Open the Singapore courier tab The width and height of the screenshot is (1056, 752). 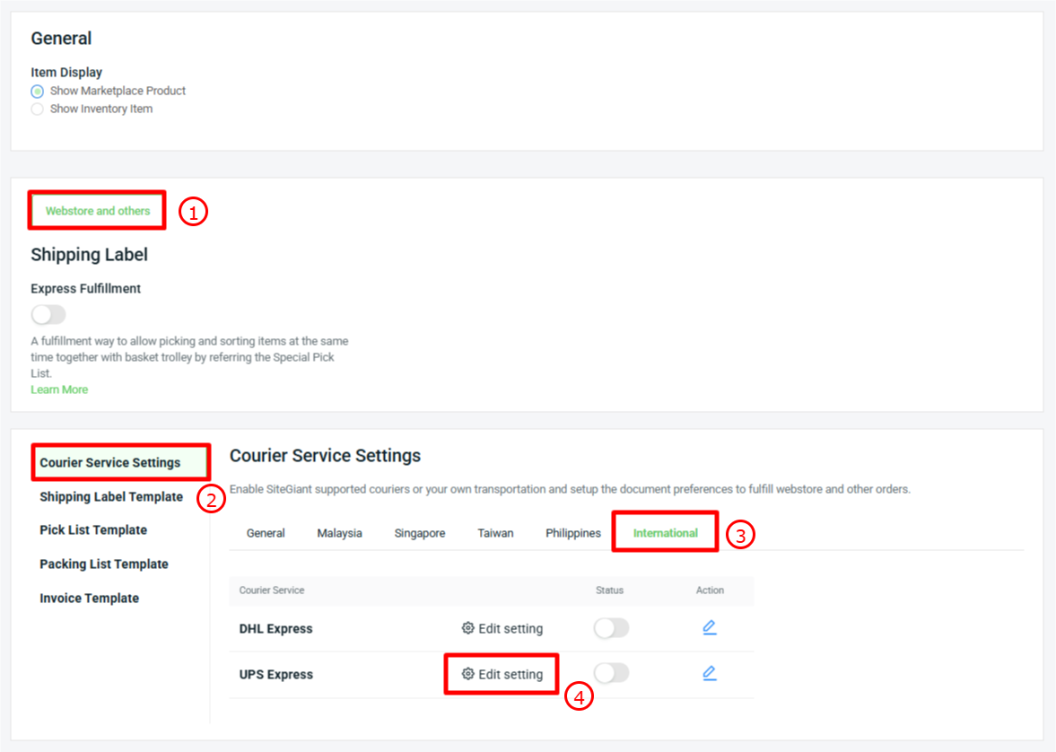click(419, 533)
